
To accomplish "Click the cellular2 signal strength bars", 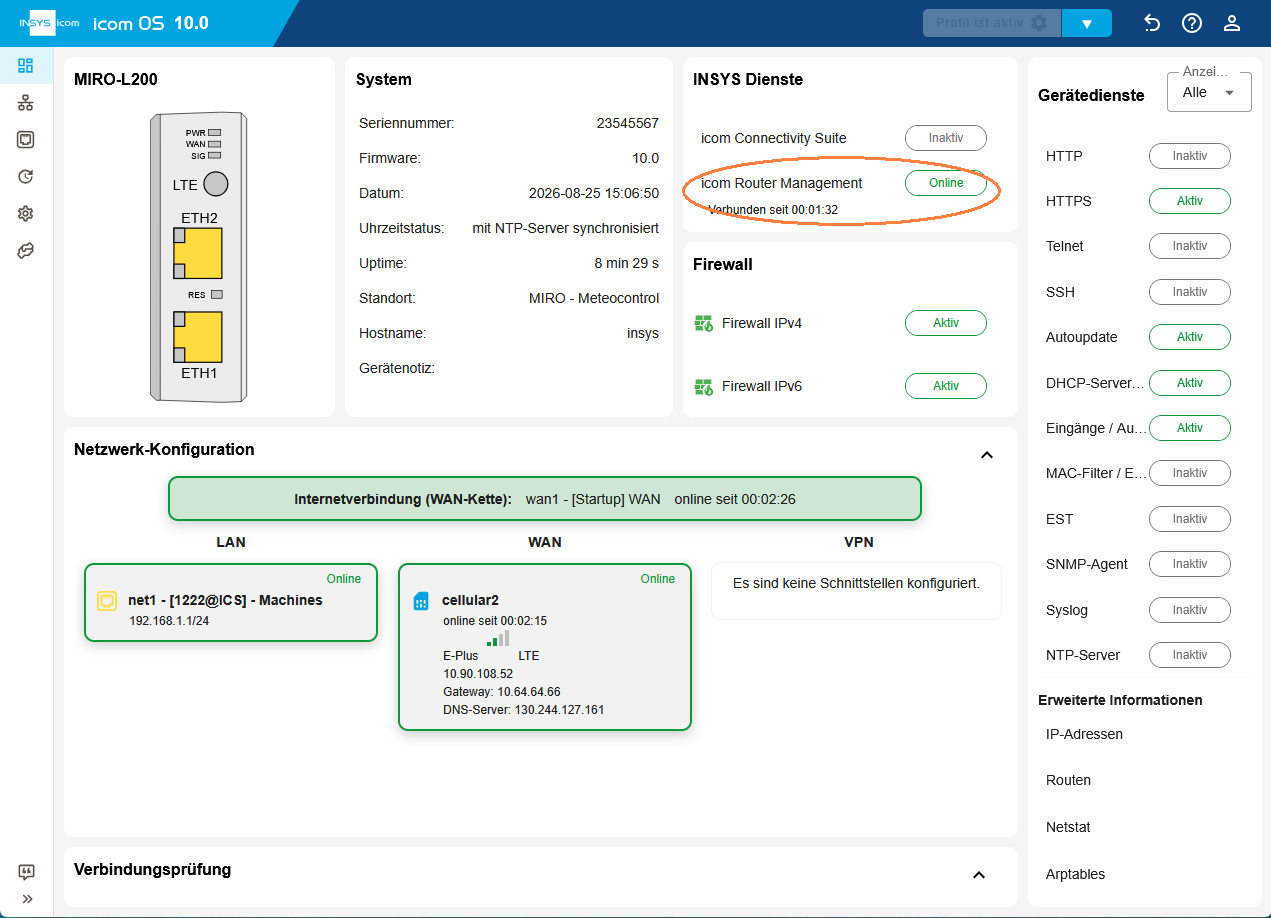I will click(498, 638).
